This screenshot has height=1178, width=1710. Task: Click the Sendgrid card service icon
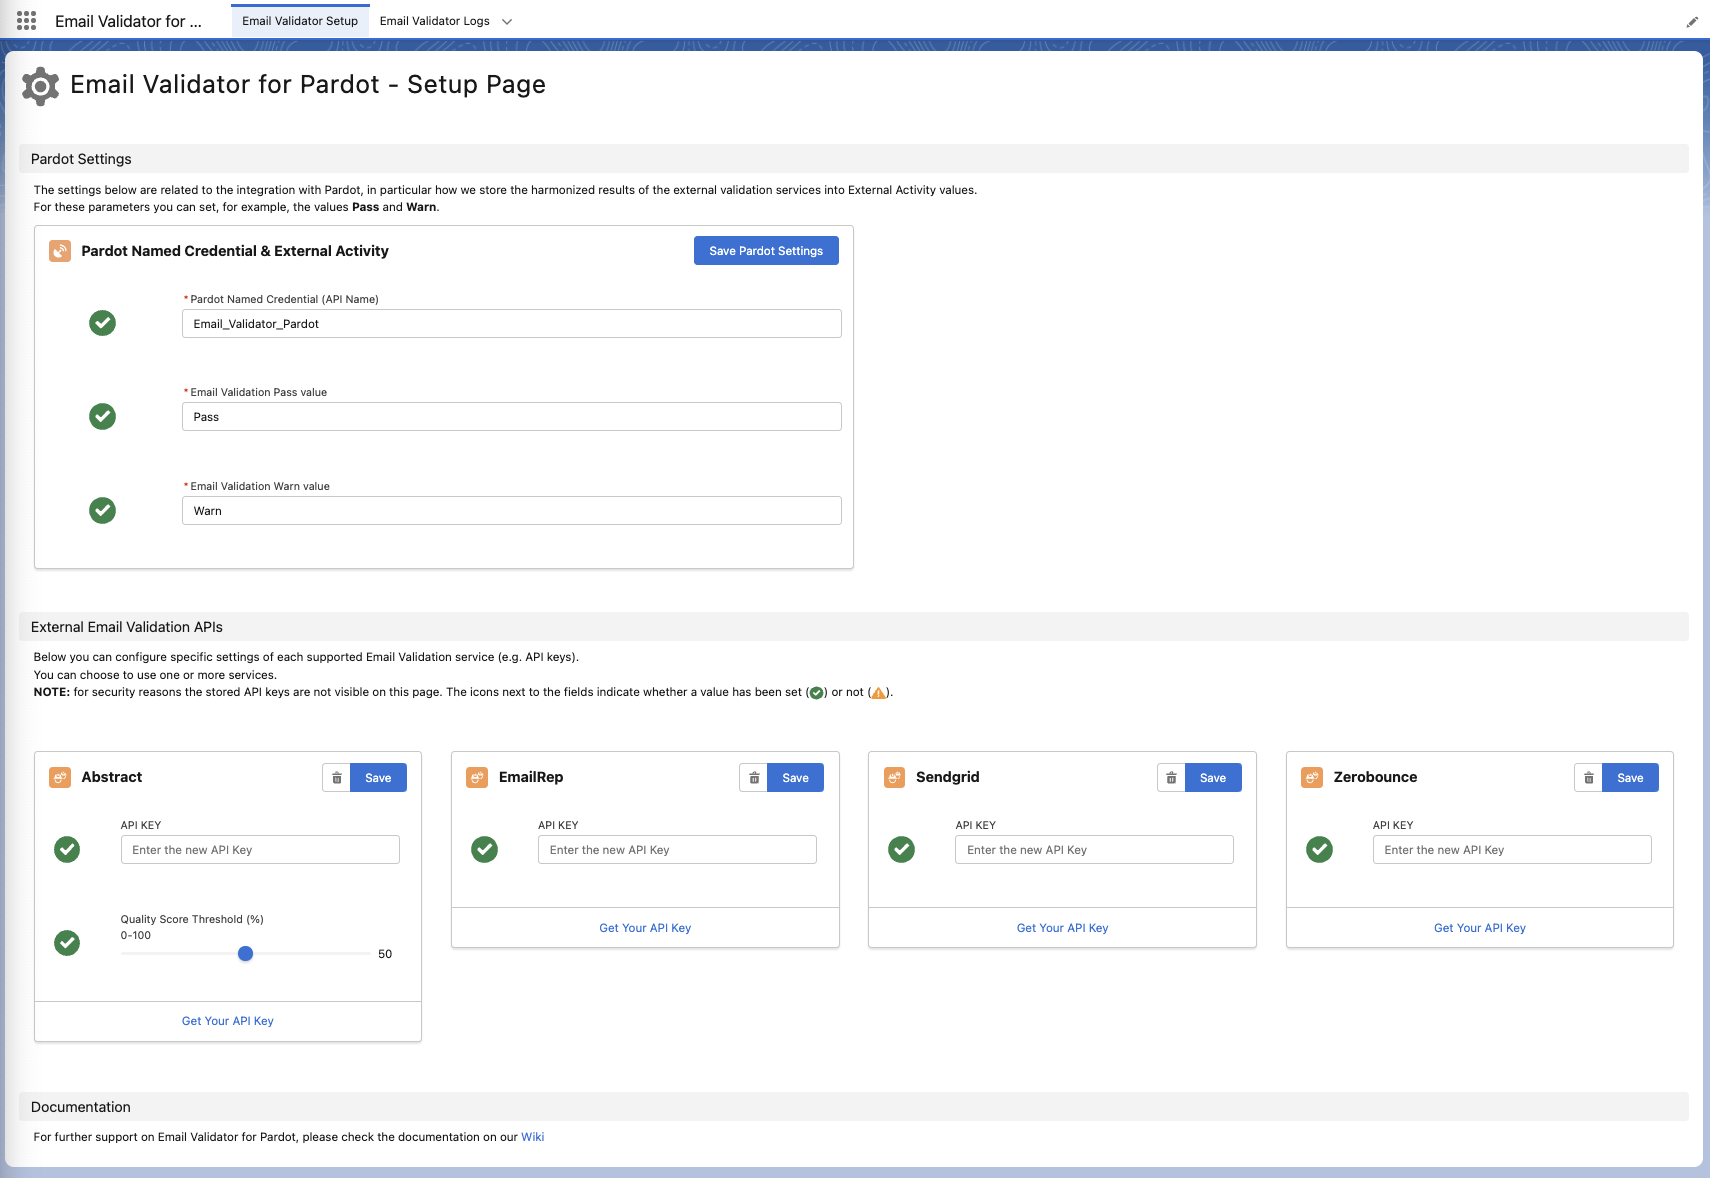click(895, 777)
